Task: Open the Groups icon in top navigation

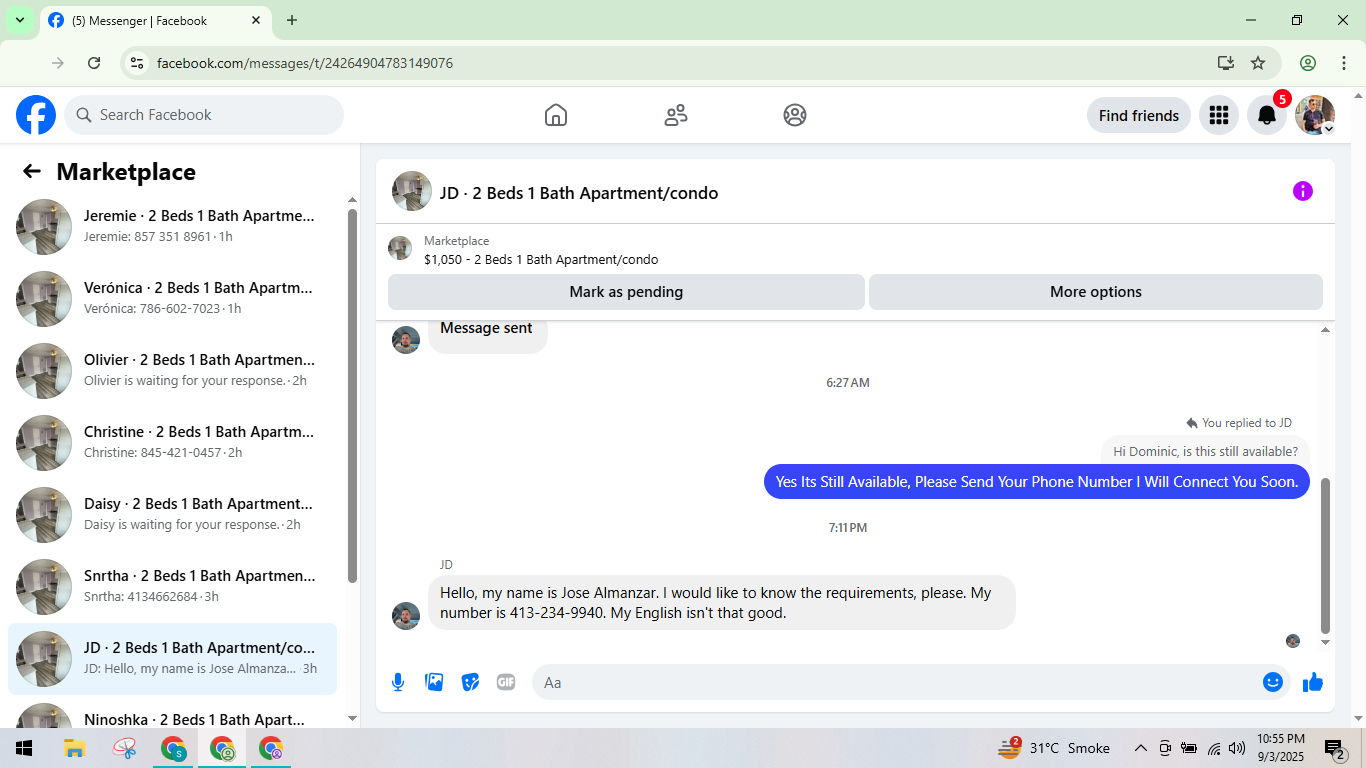Action: pos(795,115)
